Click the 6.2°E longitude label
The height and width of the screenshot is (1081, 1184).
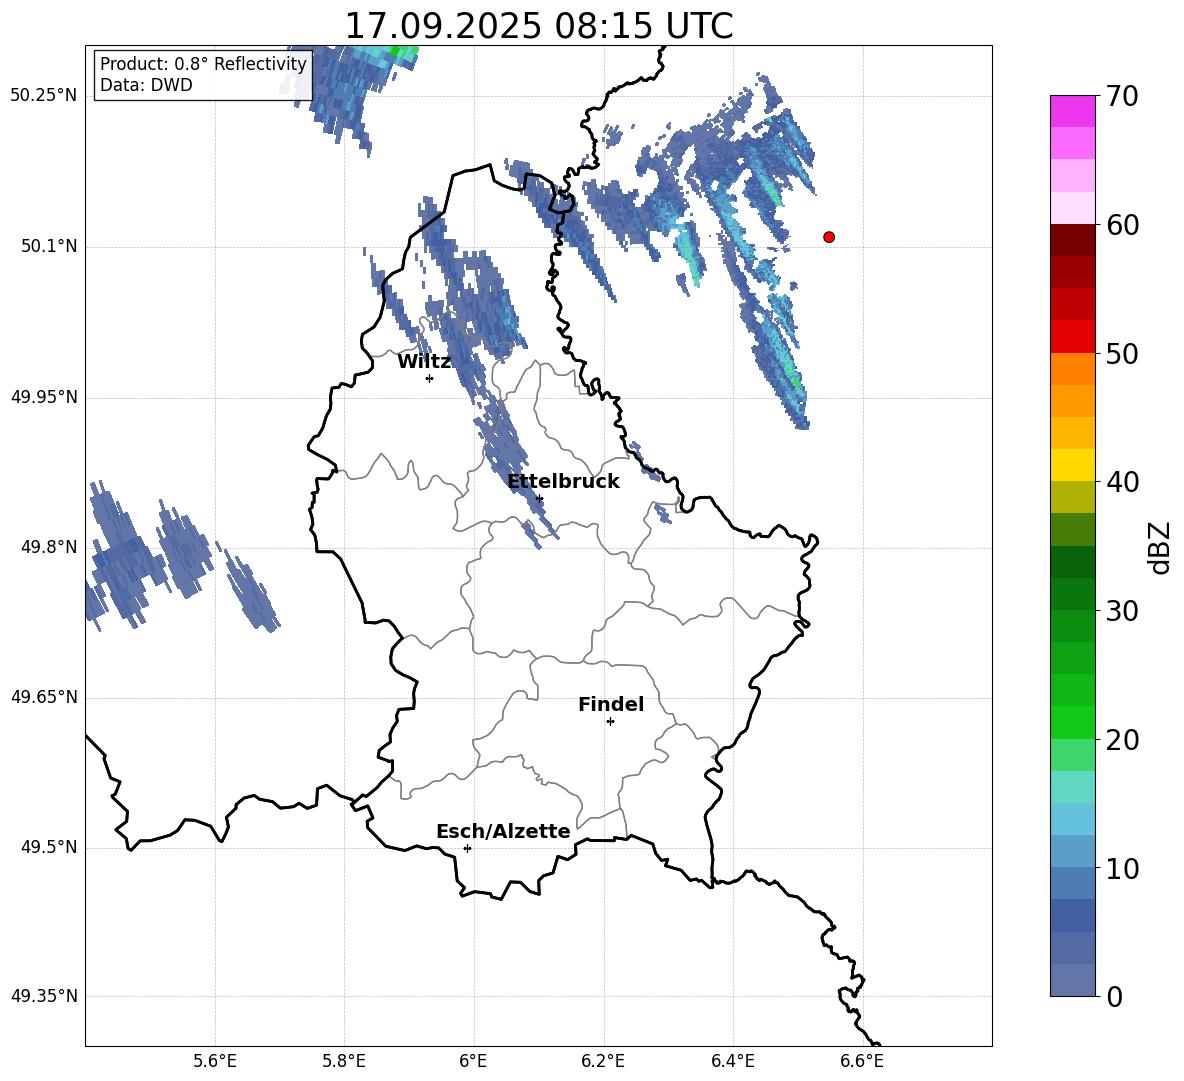[603, 1061]
